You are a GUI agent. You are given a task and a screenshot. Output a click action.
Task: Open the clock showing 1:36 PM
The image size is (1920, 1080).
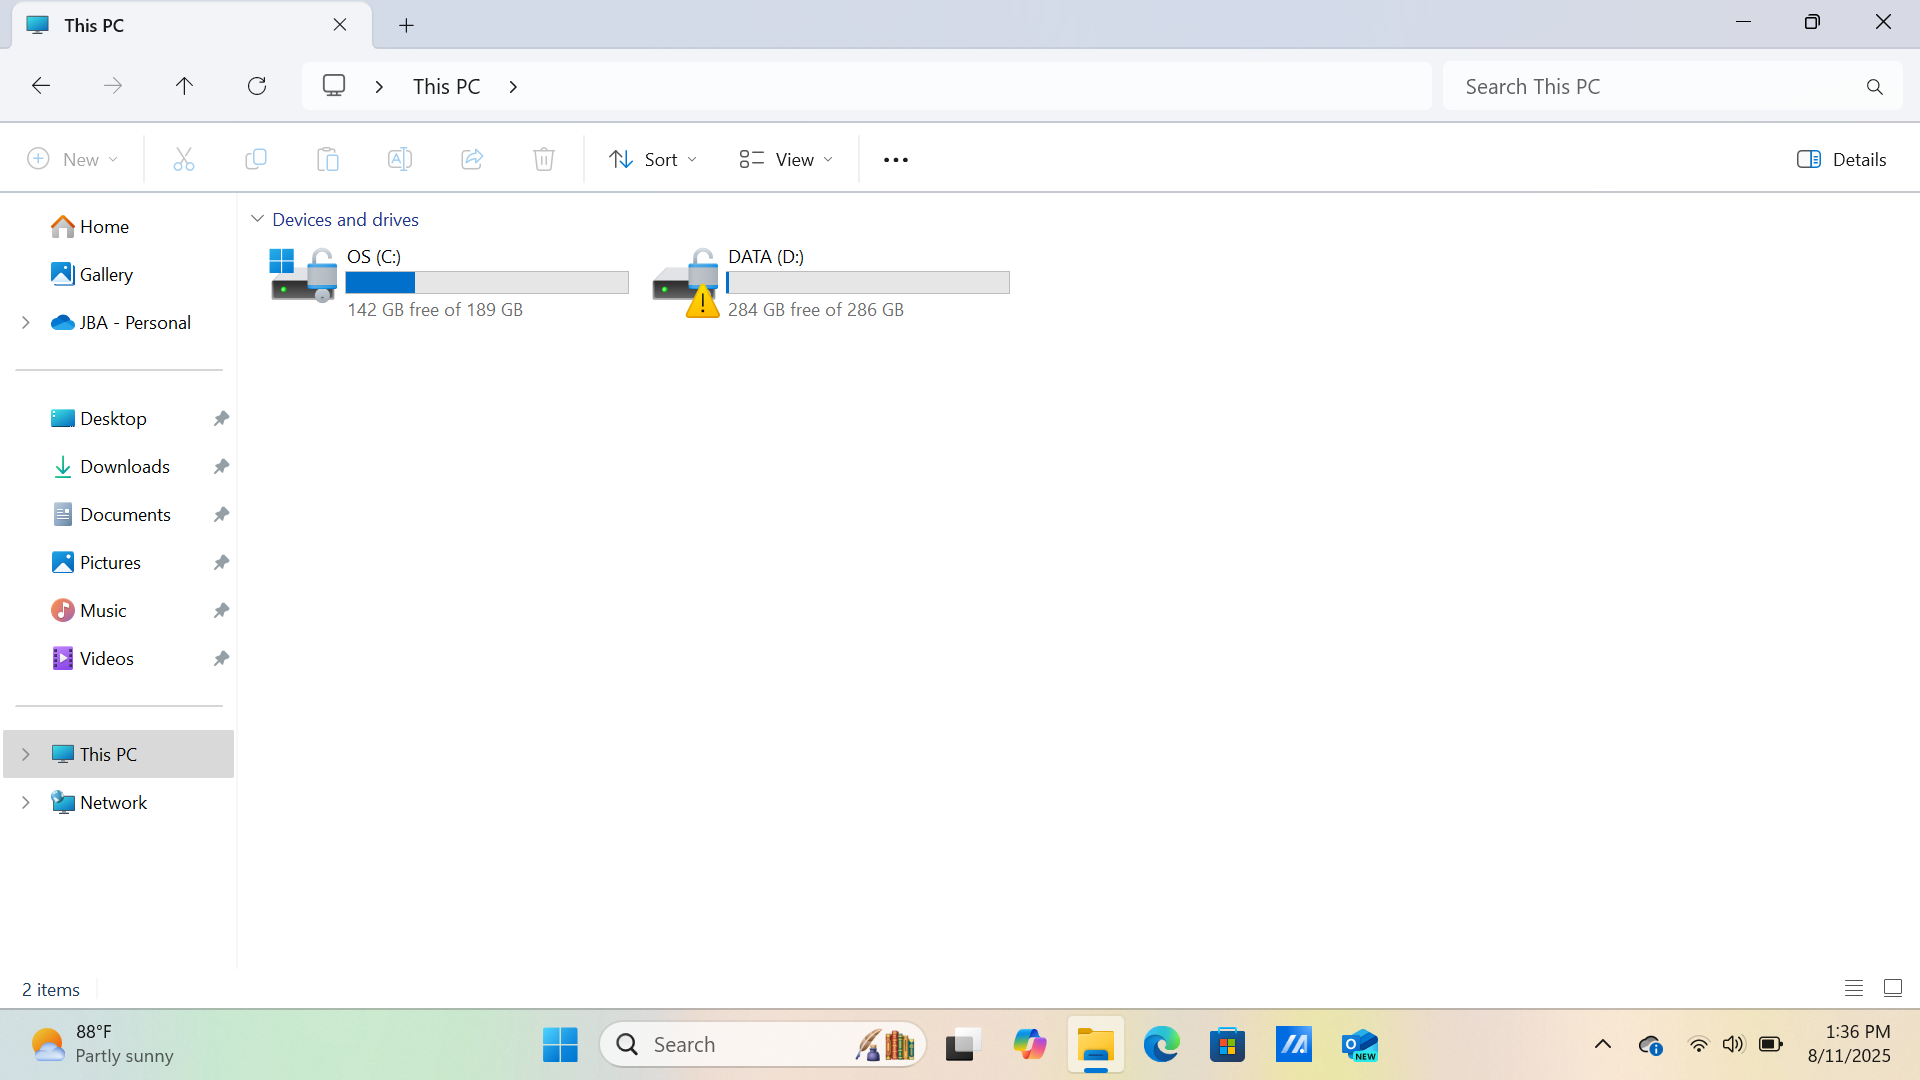(1849, 1045)
